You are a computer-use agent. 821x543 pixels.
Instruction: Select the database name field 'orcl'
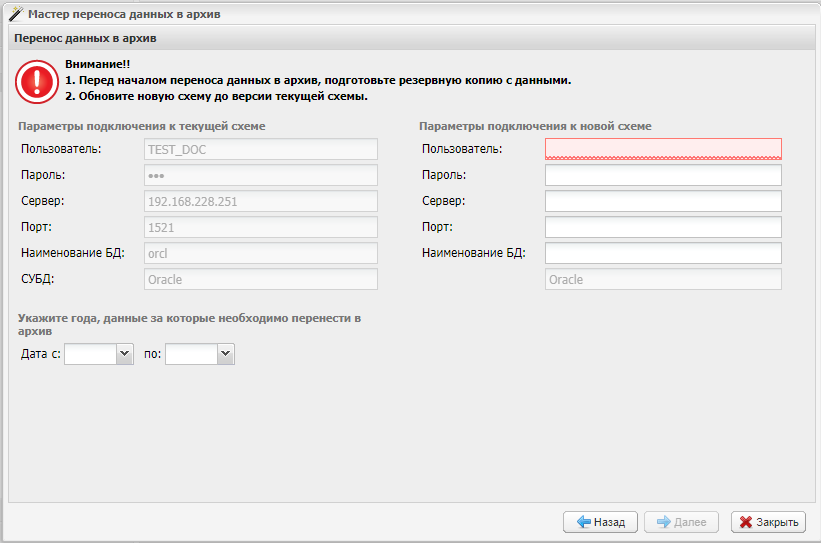(x=260, y=253)
